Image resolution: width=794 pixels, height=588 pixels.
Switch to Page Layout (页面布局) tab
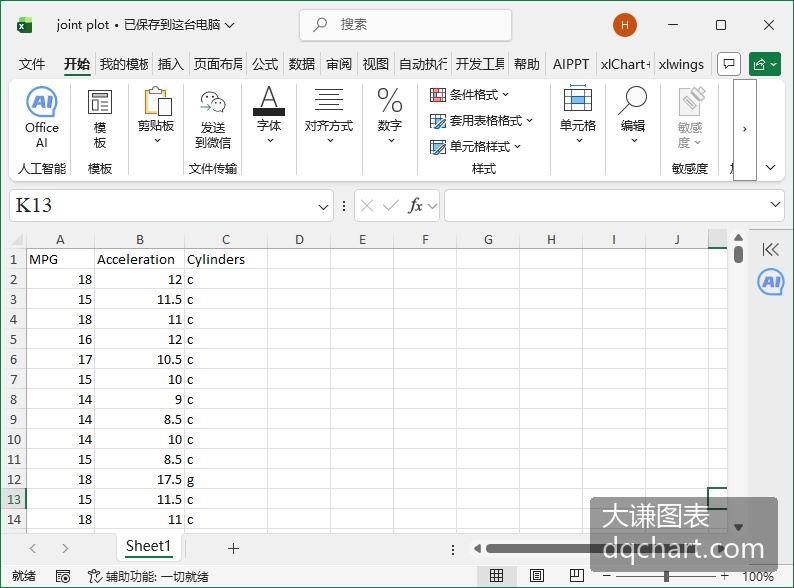(x=218, y=64)
